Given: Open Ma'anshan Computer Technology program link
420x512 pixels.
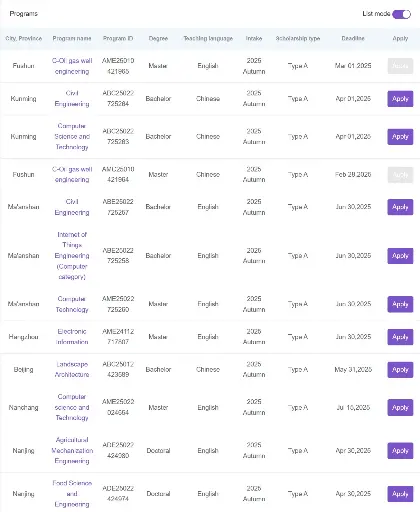Looking at the screenshot, I should [72, 304].
